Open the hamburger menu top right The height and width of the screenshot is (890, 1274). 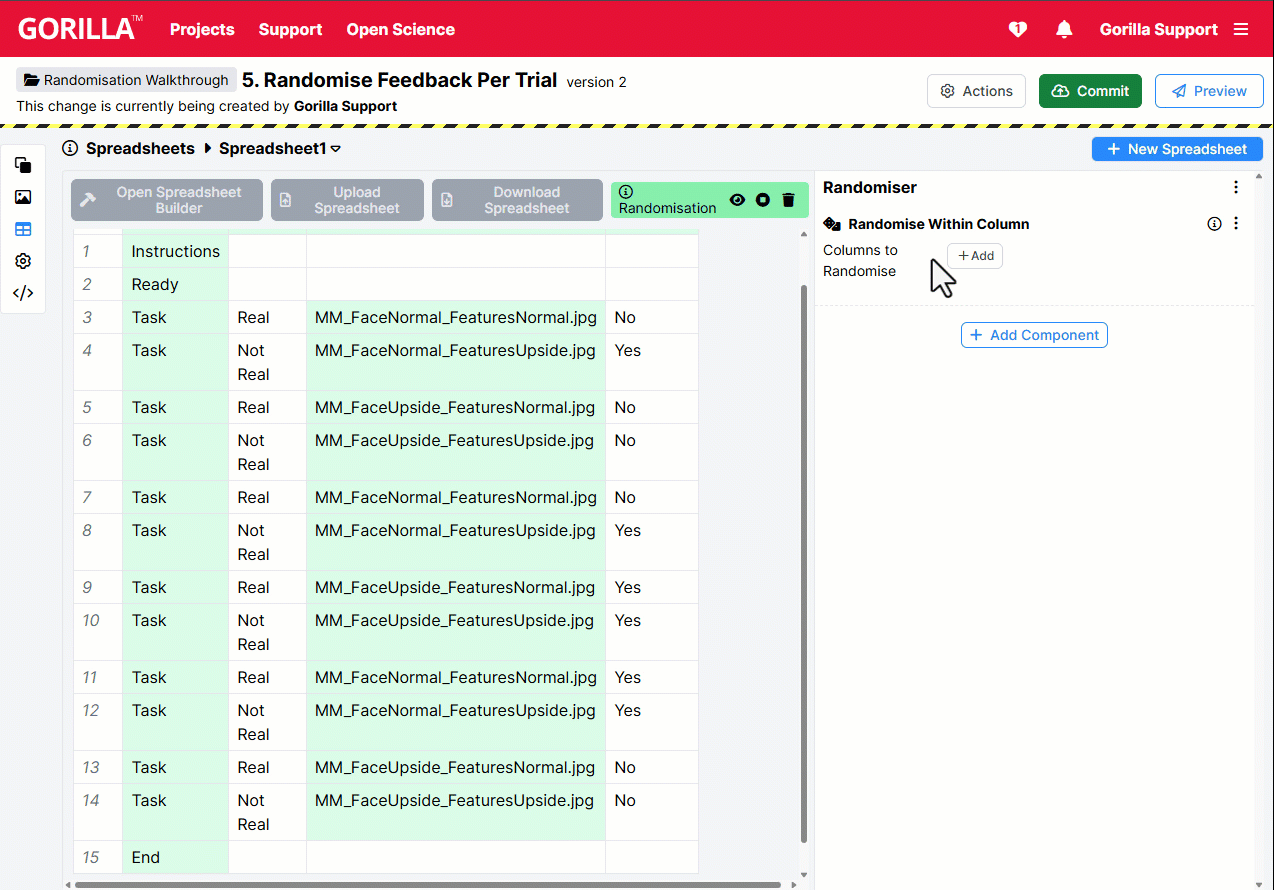[1241, 29]
